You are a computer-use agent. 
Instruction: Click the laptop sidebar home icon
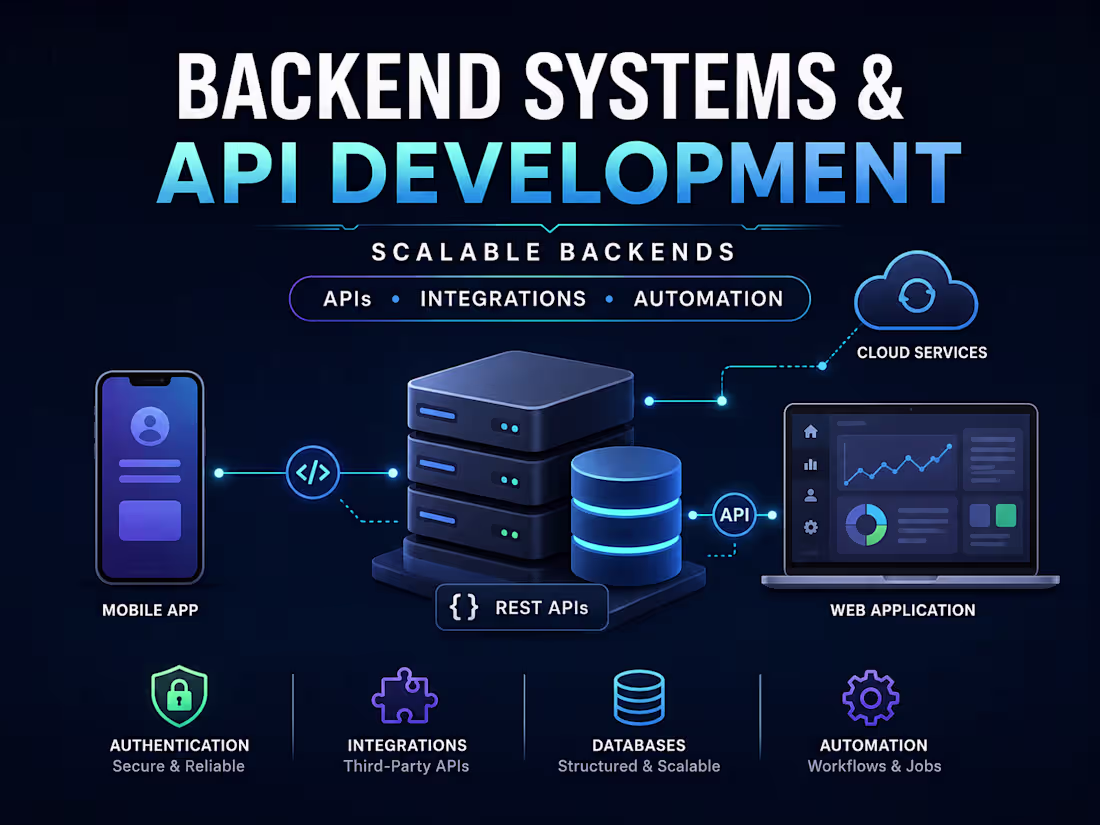click(811, 431)
